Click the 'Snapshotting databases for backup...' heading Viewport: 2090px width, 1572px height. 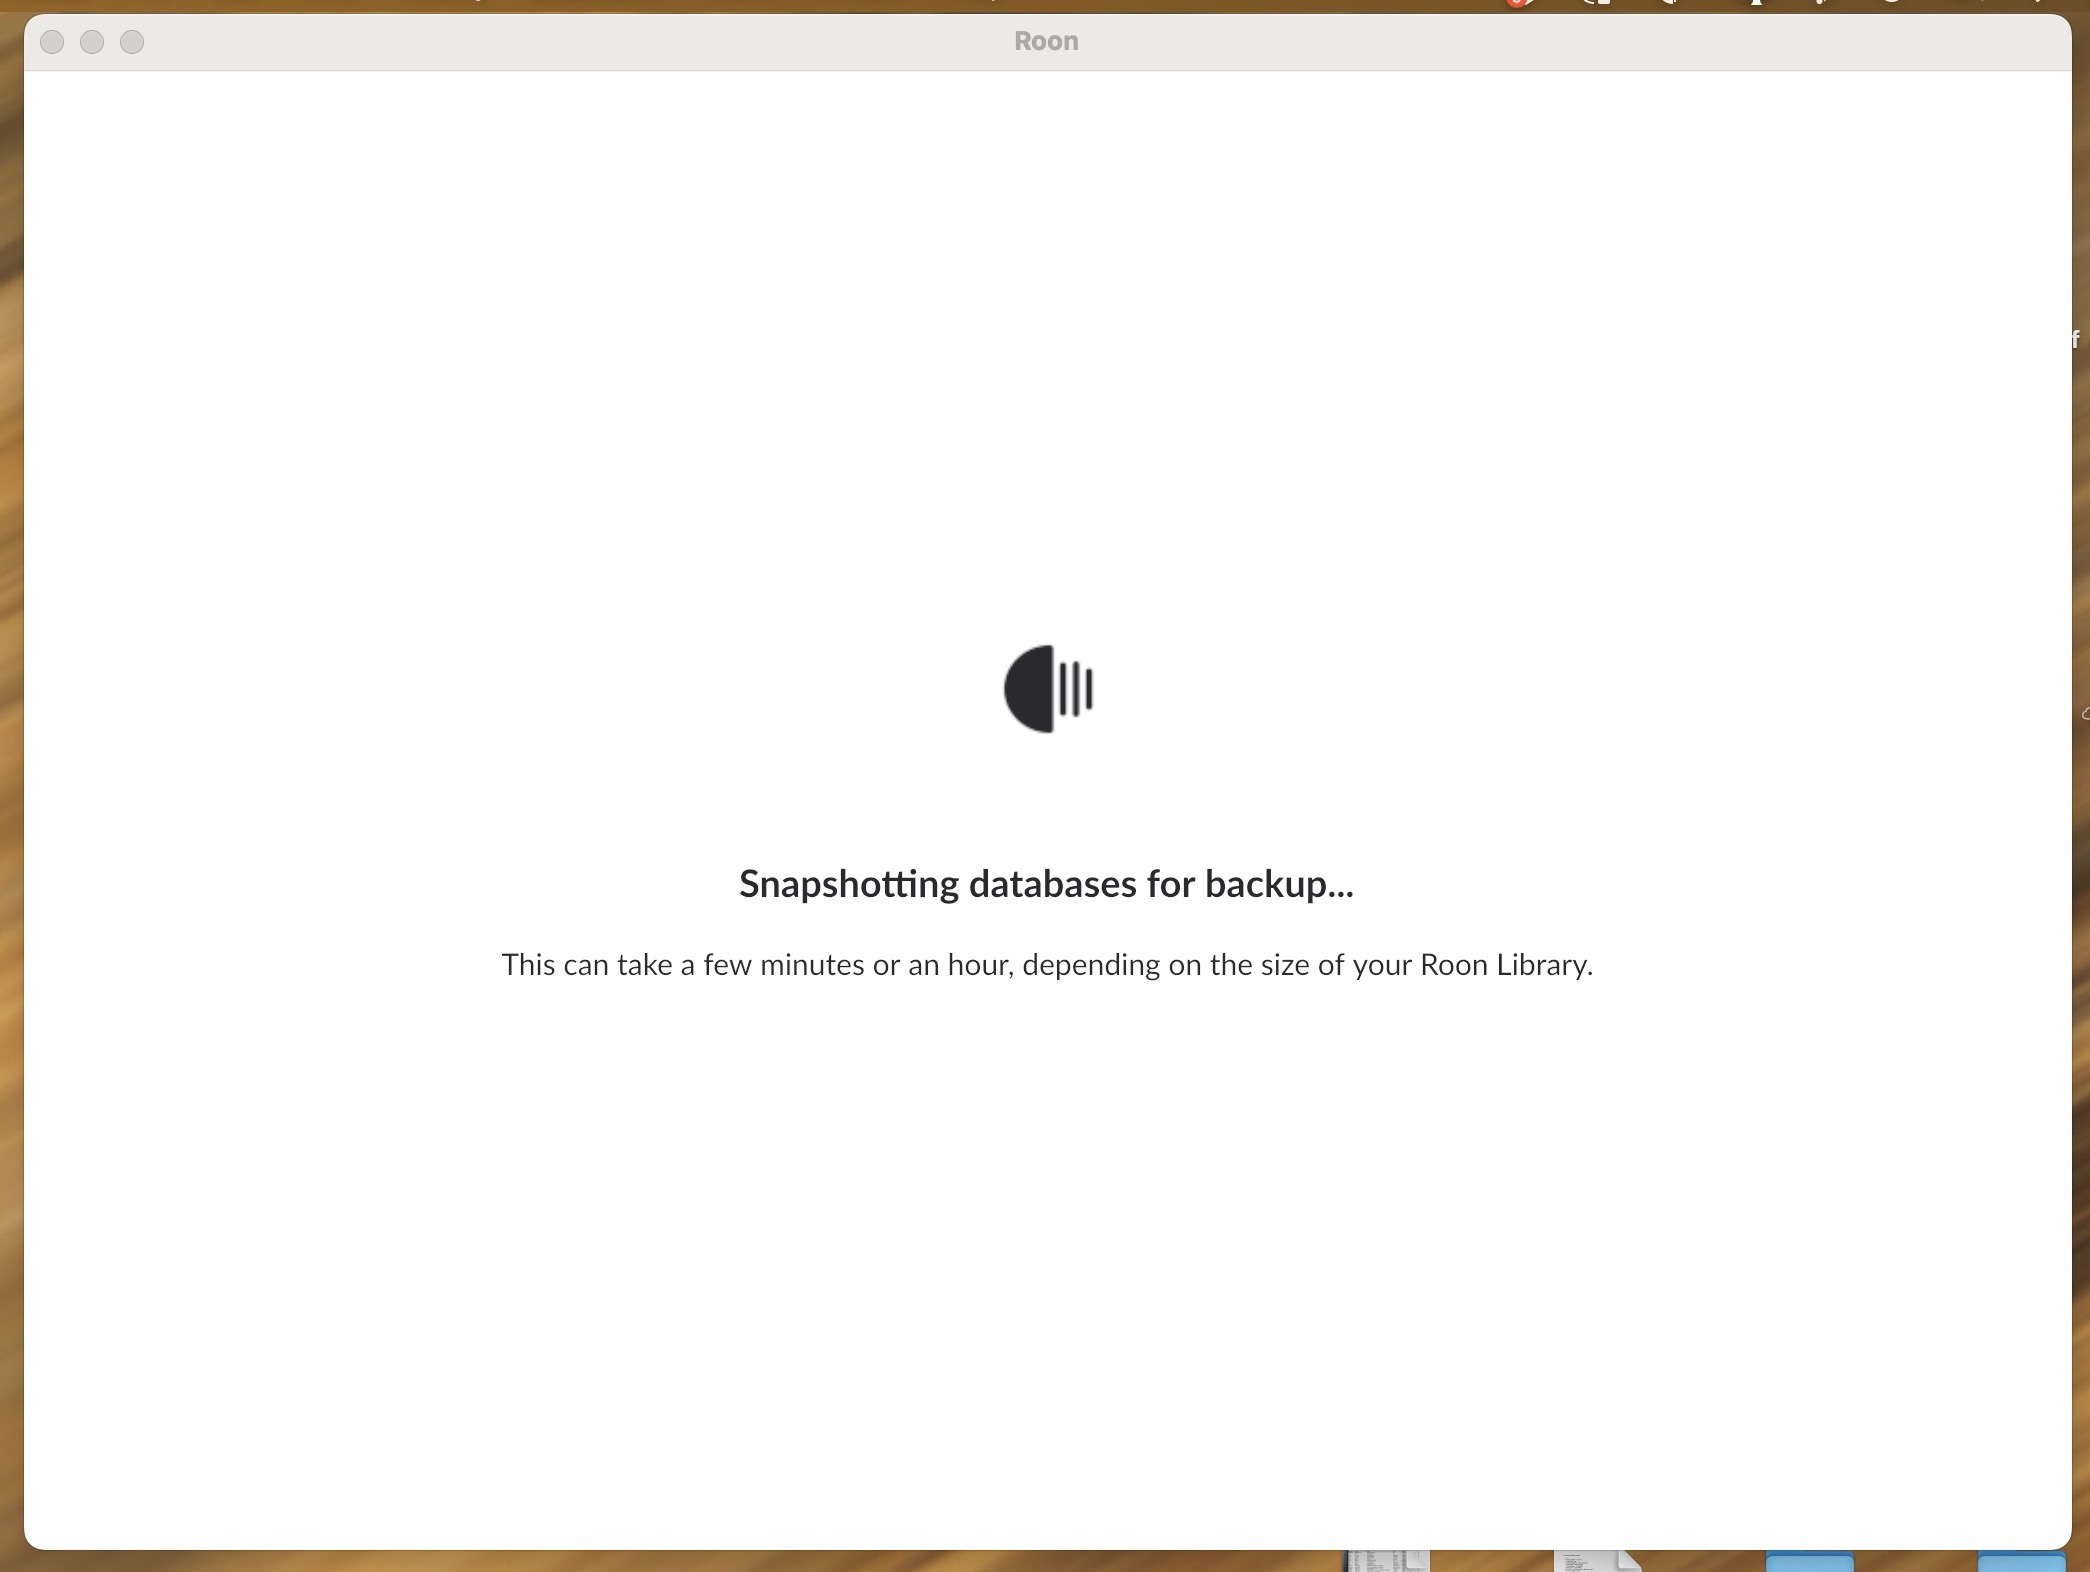pyautogui.click(x=1046, y=884)
